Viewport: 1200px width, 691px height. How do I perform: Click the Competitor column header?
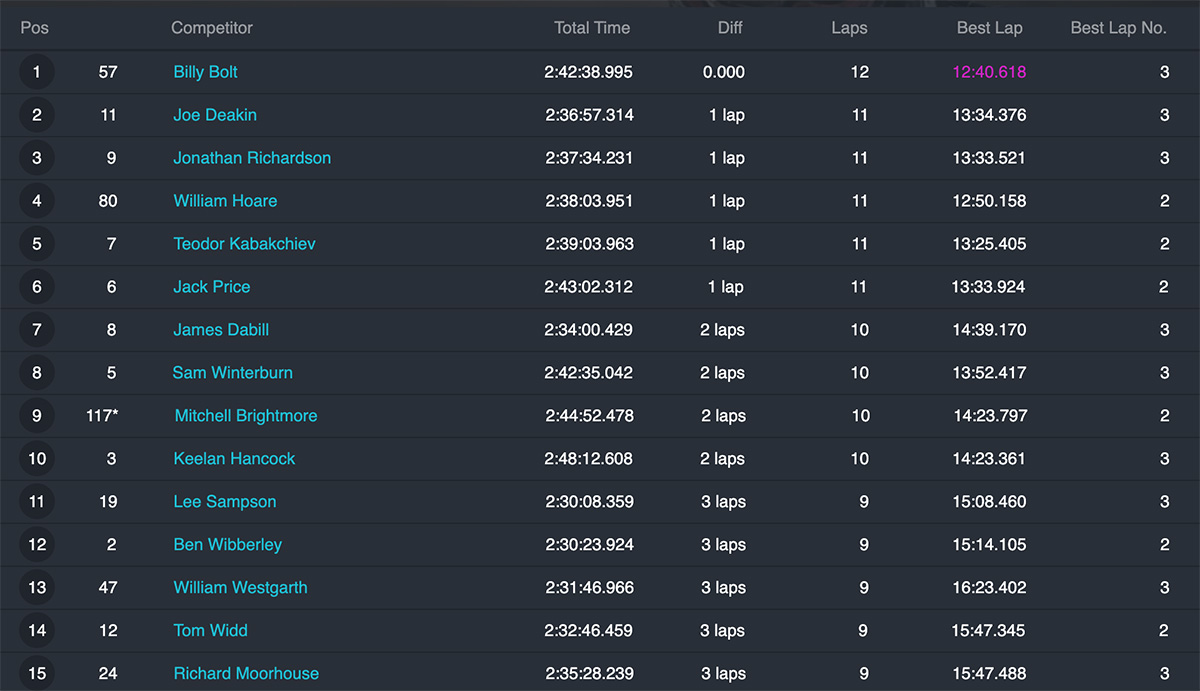click(212, 28)
